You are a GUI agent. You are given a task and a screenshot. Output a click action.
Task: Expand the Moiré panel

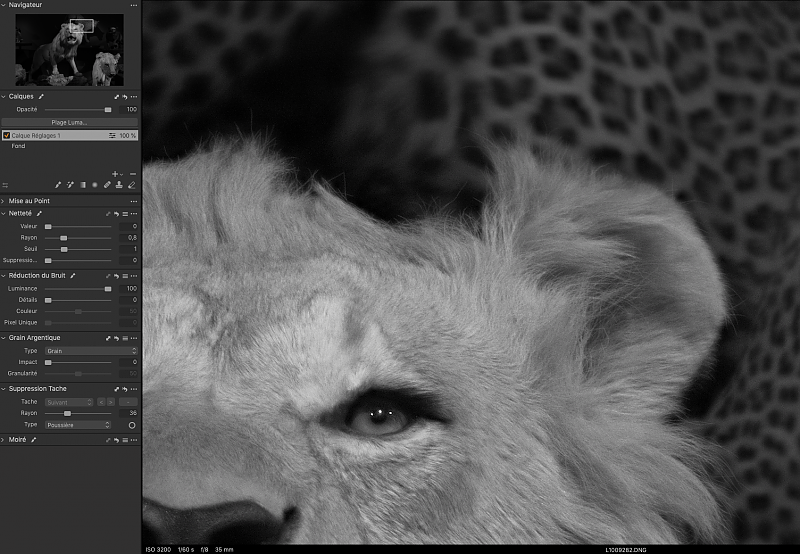click(4, 439)
